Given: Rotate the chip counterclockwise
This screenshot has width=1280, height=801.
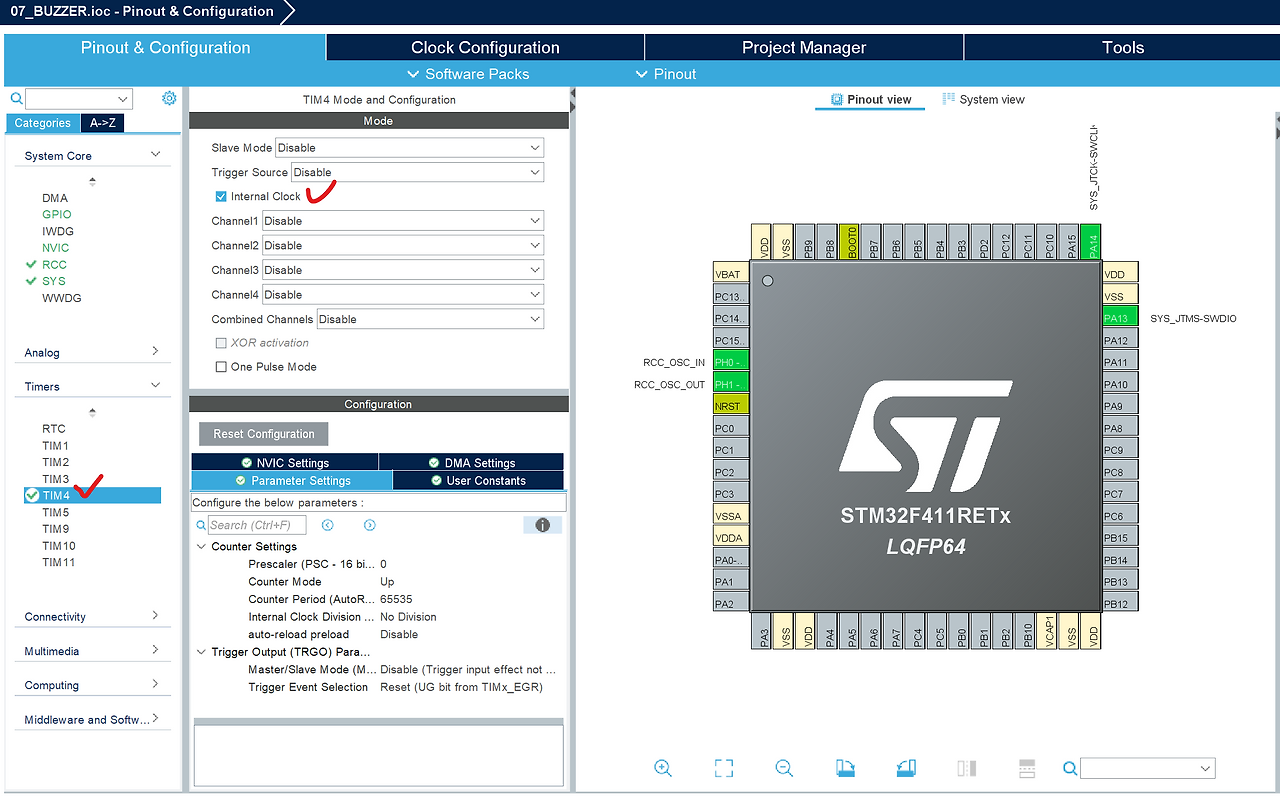Looking at the screenshot, I should click(x=906, y=768).
